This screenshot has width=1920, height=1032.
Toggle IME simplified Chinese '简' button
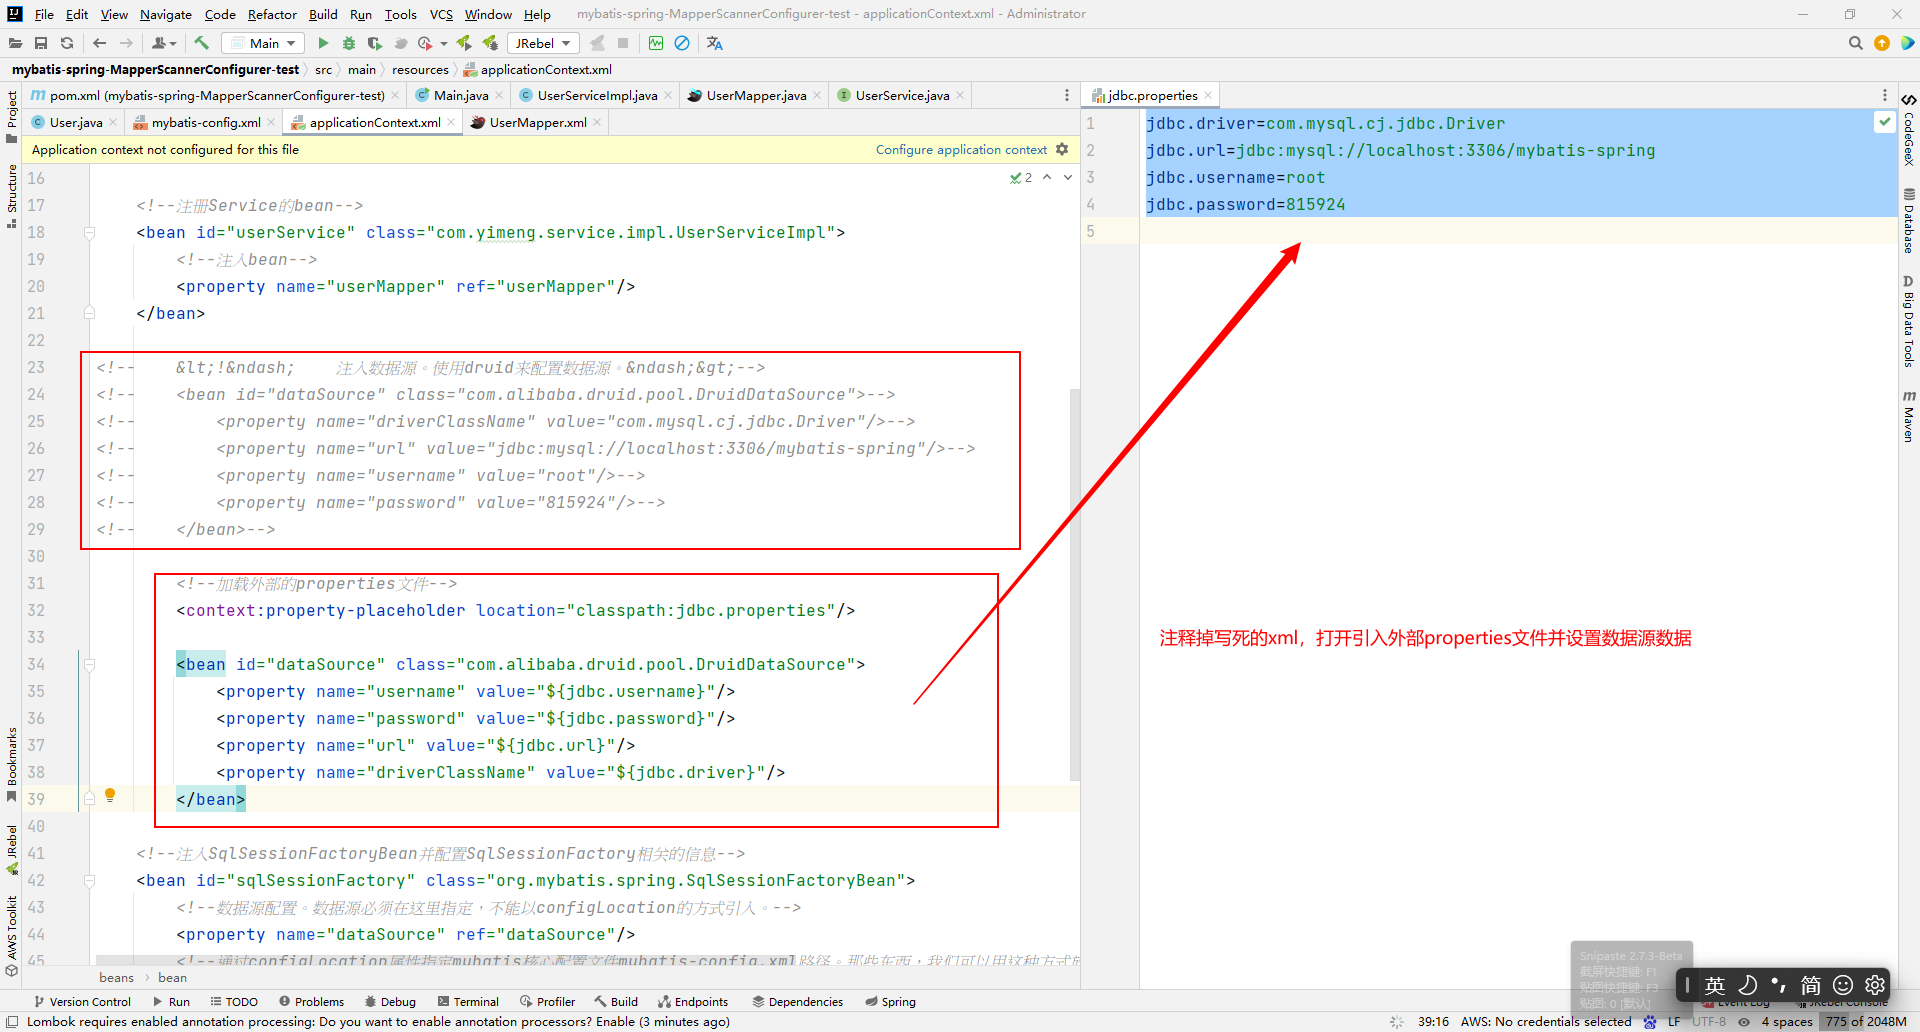coord(1811,985)
